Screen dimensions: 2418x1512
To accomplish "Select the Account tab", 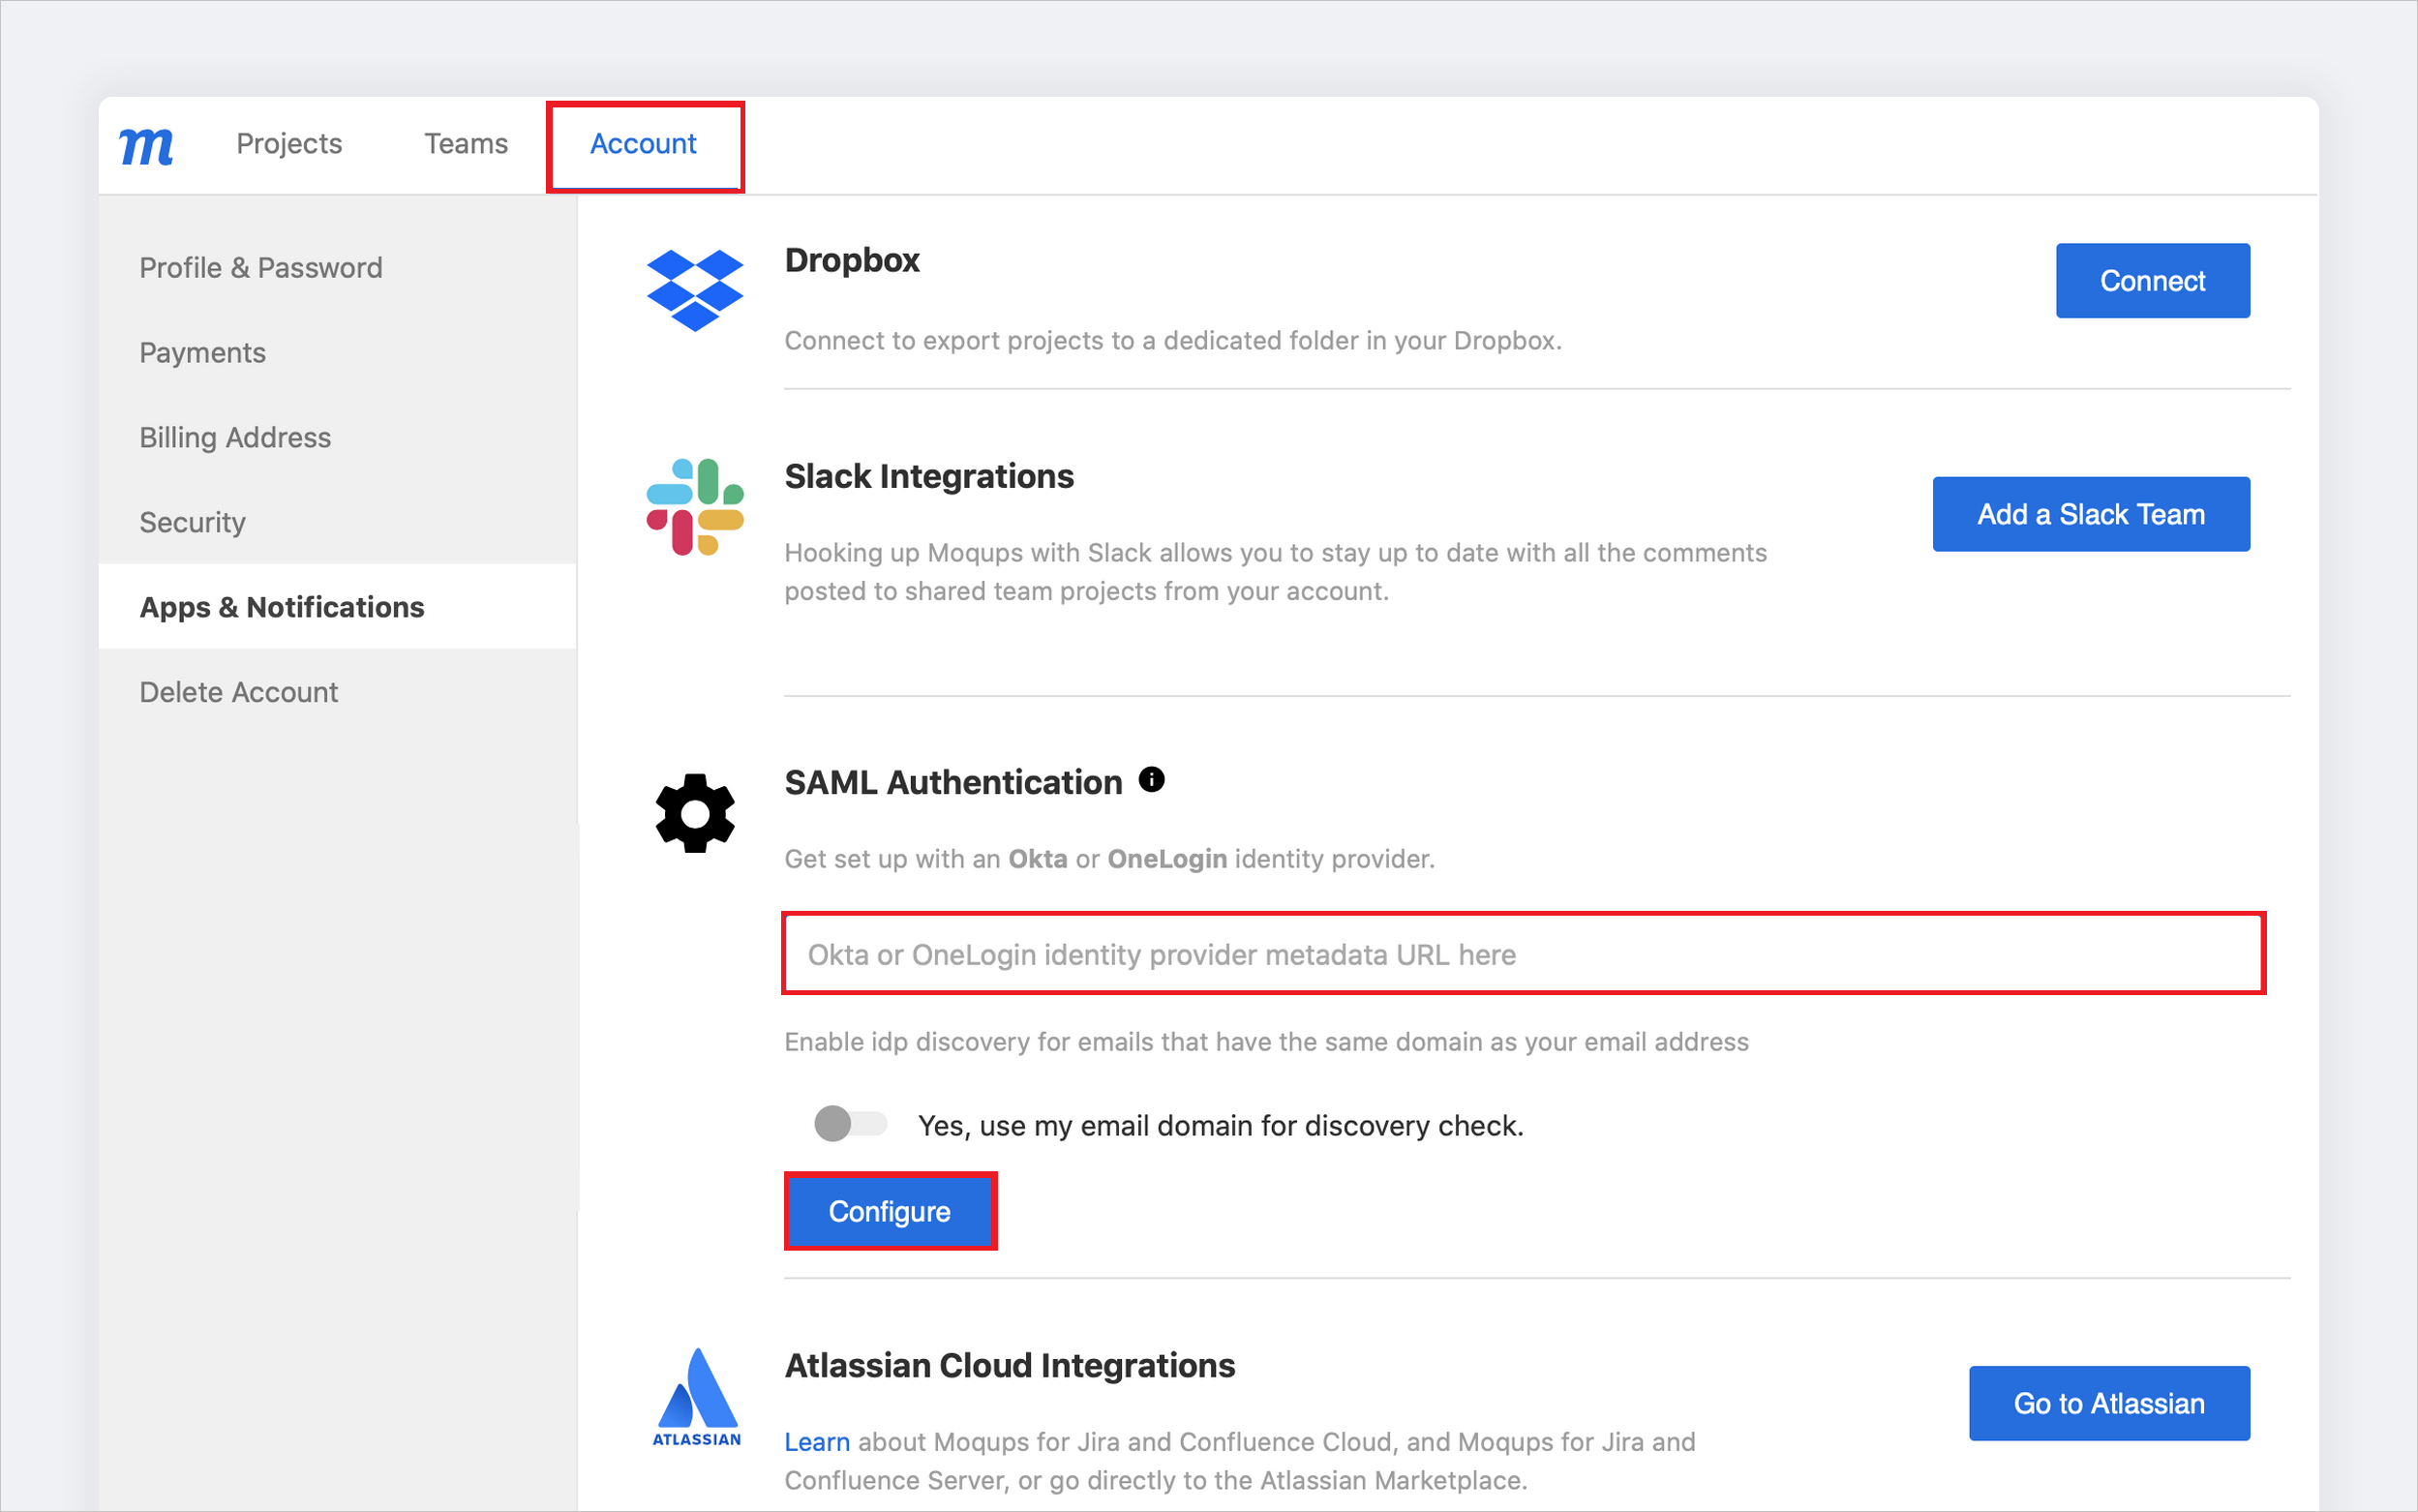I will tap(645, 144).
